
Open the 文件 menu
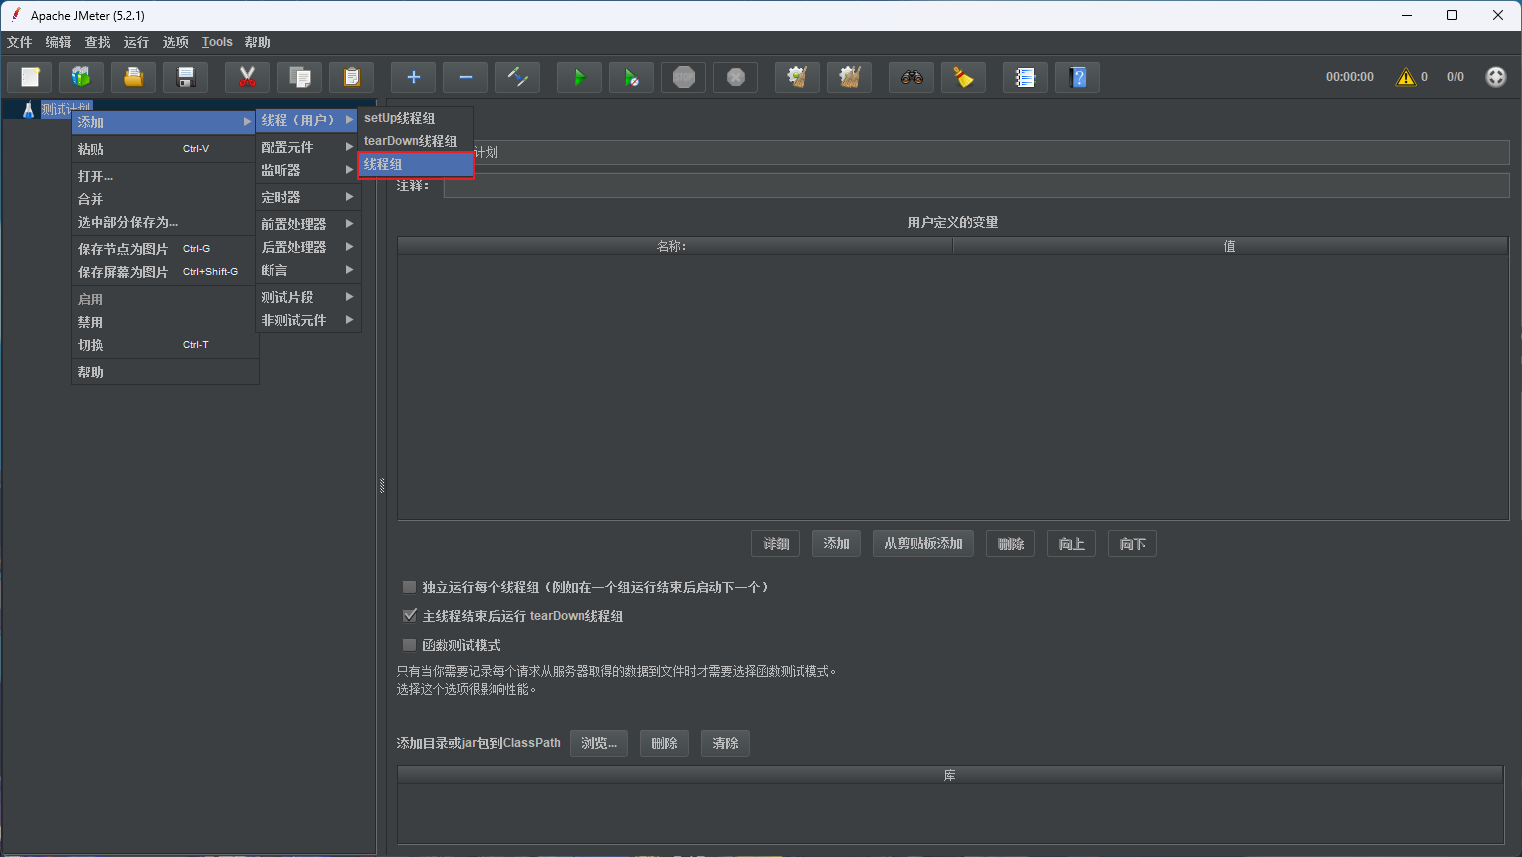click(x=19, y=42)
